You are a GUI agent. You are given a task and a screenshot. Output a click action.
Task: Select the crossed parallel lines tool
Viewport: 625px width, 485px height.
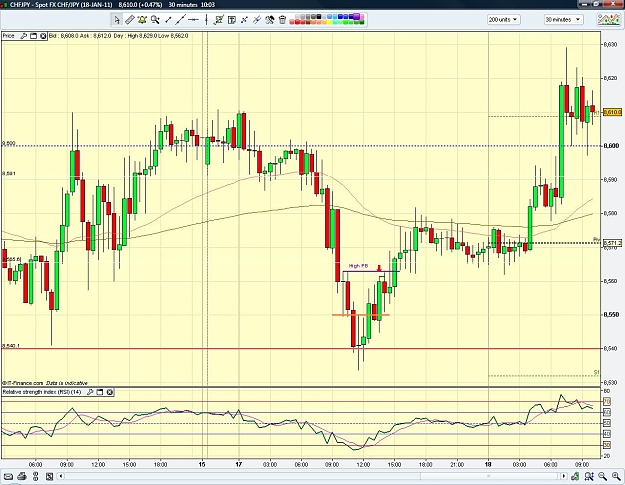(x=257, y=20)
